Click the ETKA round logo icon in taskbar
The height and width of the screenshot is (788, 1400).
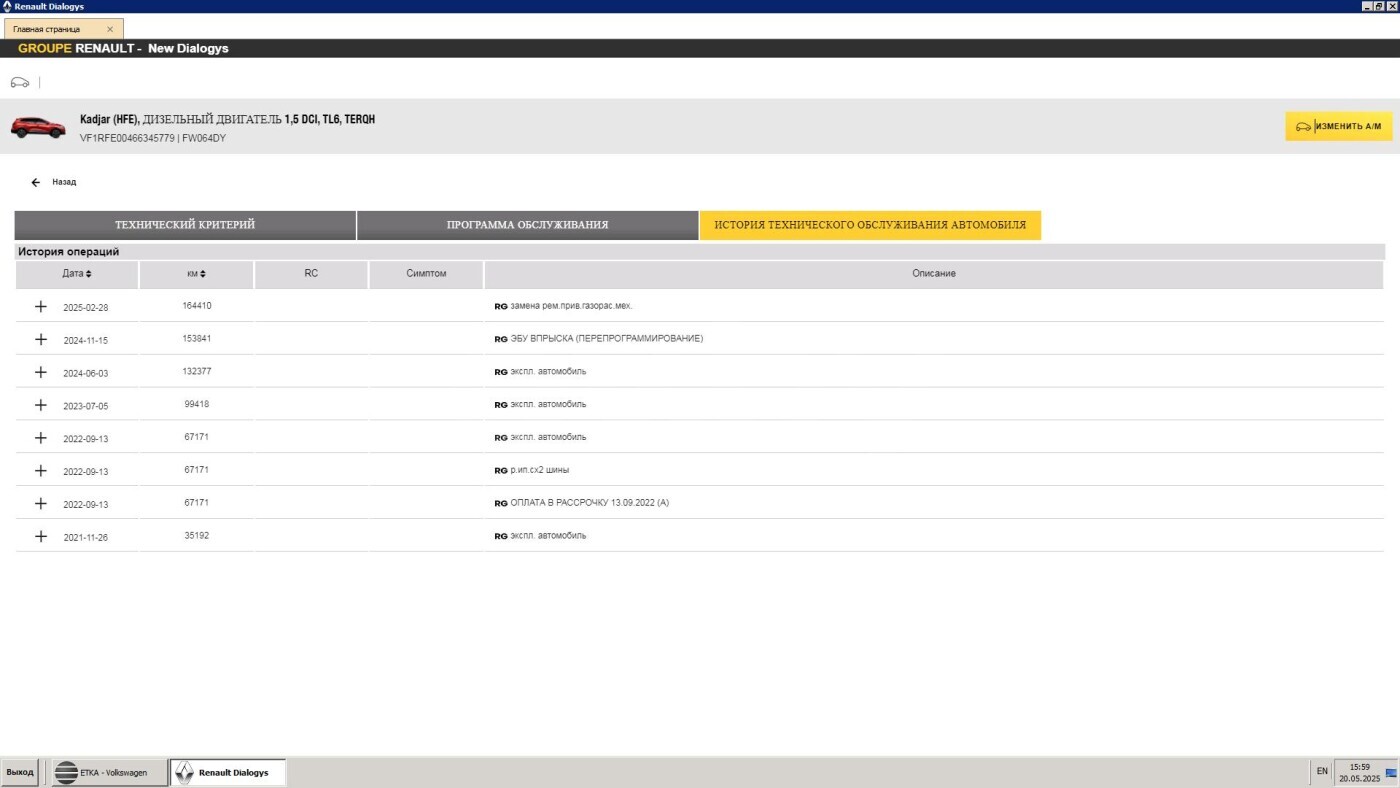65,772
